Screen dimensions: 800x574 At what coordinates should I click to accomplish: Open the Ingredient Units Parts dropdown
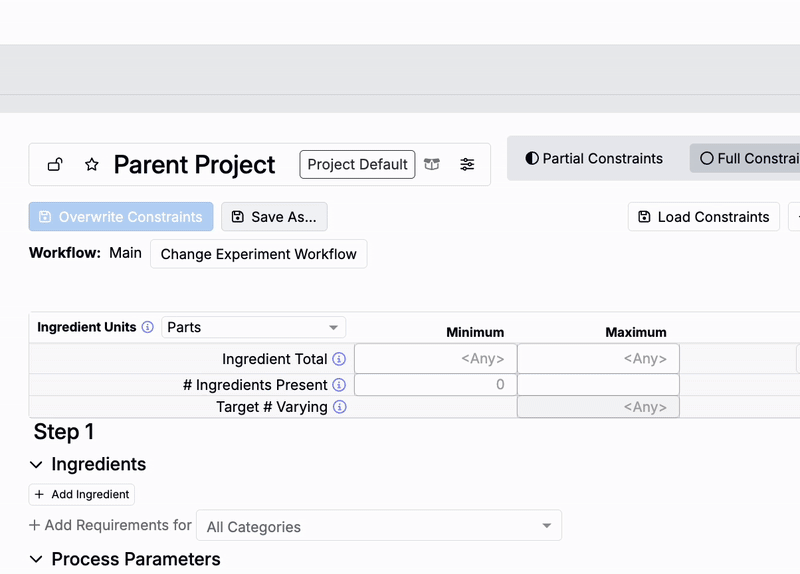coord(253,327)
